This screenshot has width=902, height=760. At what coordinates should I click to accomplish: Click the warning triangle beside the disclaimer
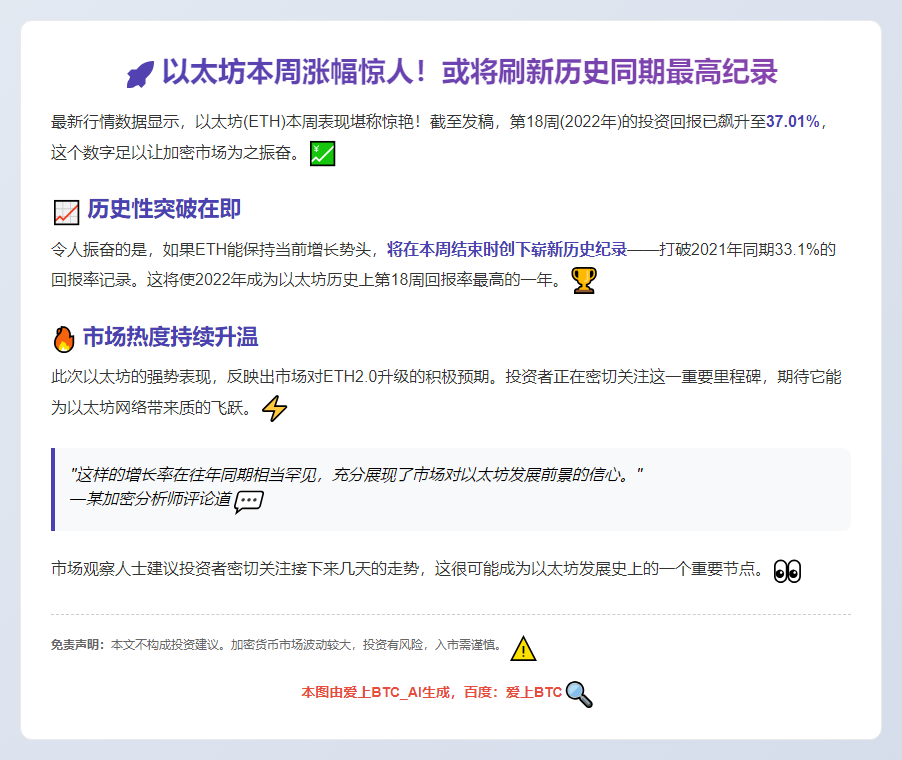tap(521, 649)
